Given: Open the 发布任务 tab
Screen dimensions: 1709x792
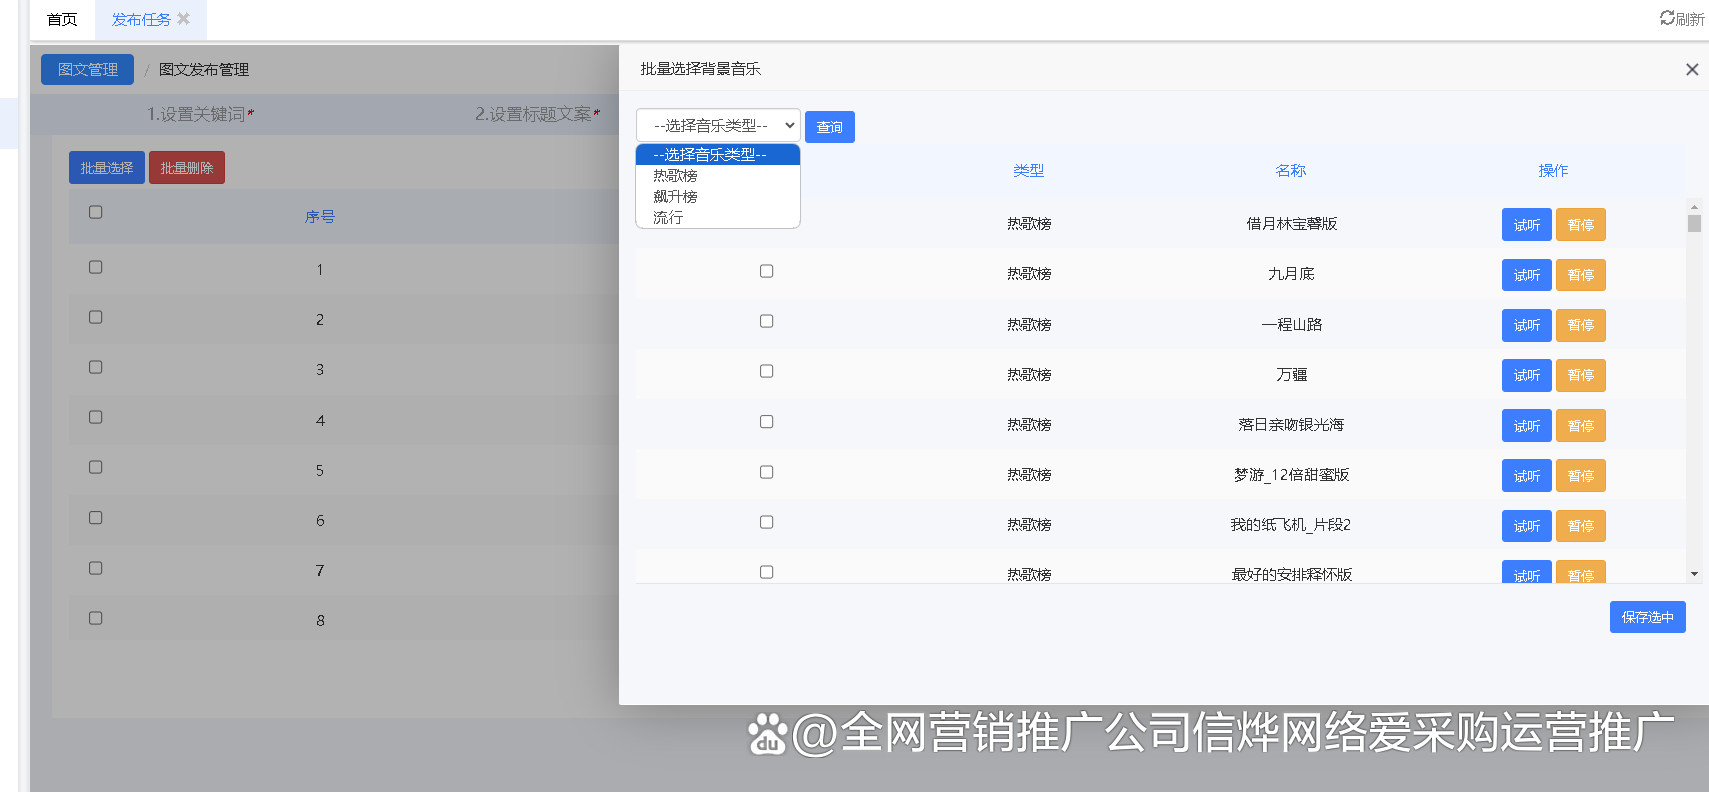Looking at the screenshot, I should point(140,19).
